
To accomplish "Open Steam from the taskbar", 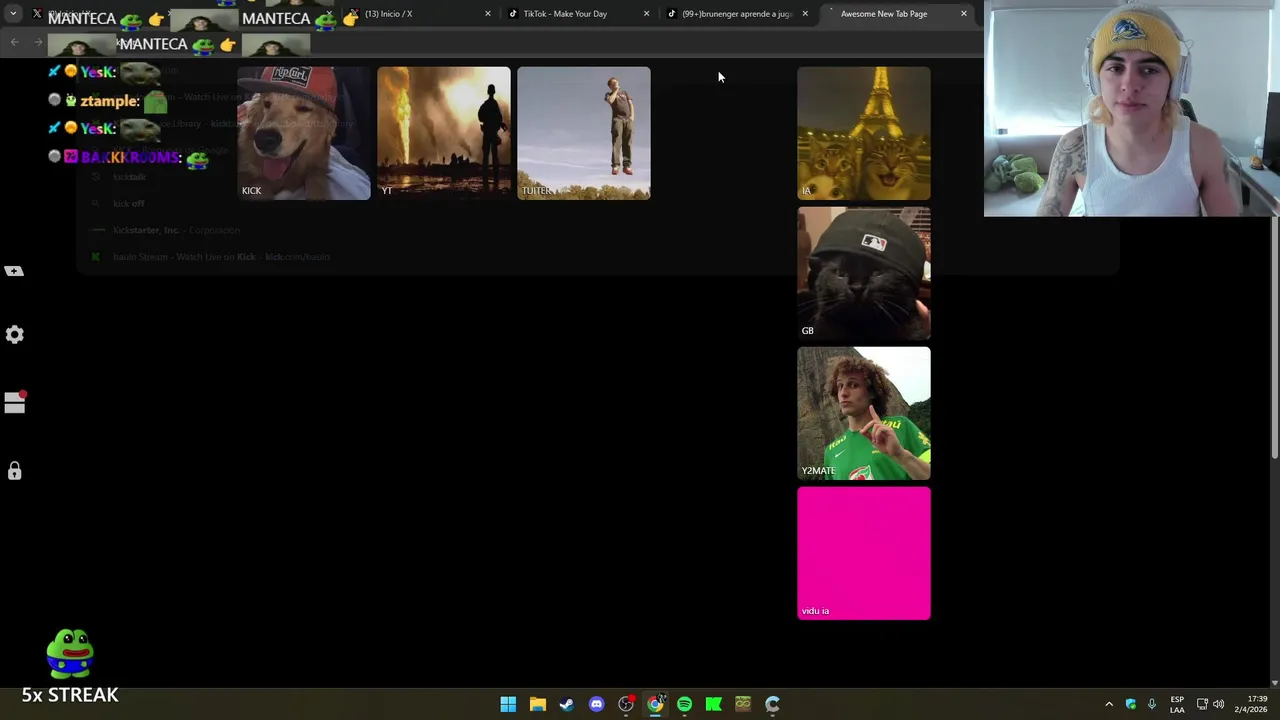I will click(x=567, y=704).
